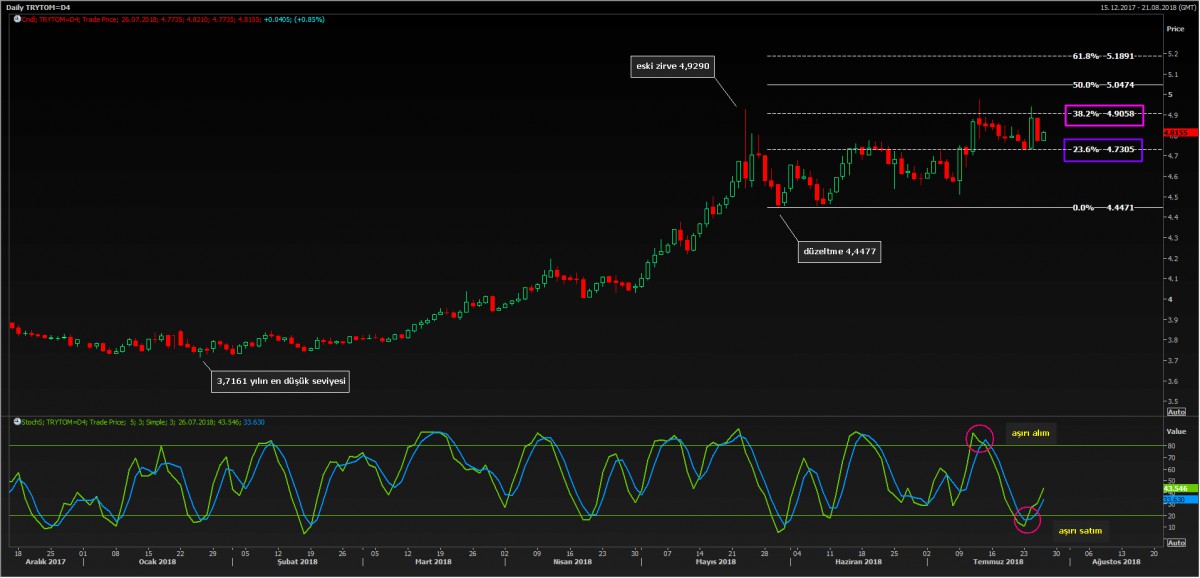Select the 'eski zirve 4,9290' annotation
Viewport: 1200px width, 578px height.
tap(673, 67)
